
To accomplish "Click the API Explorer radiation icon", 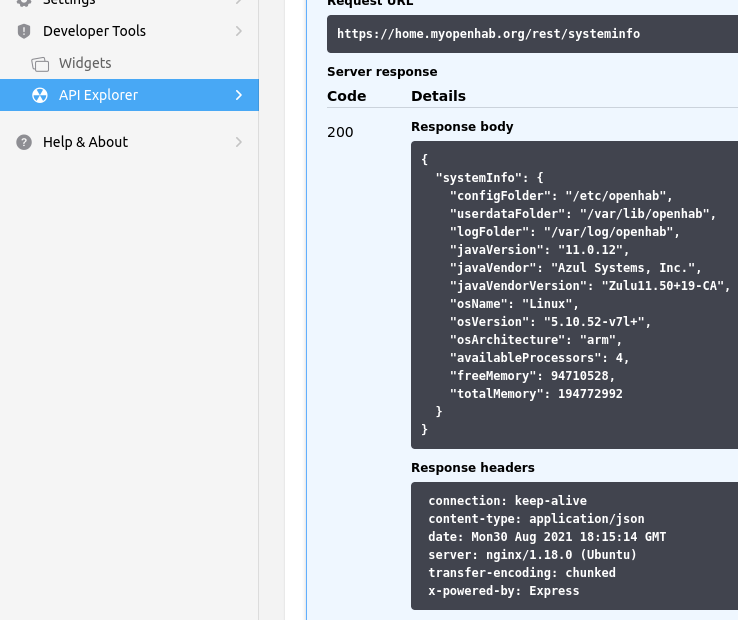I will tap(40, 95).
